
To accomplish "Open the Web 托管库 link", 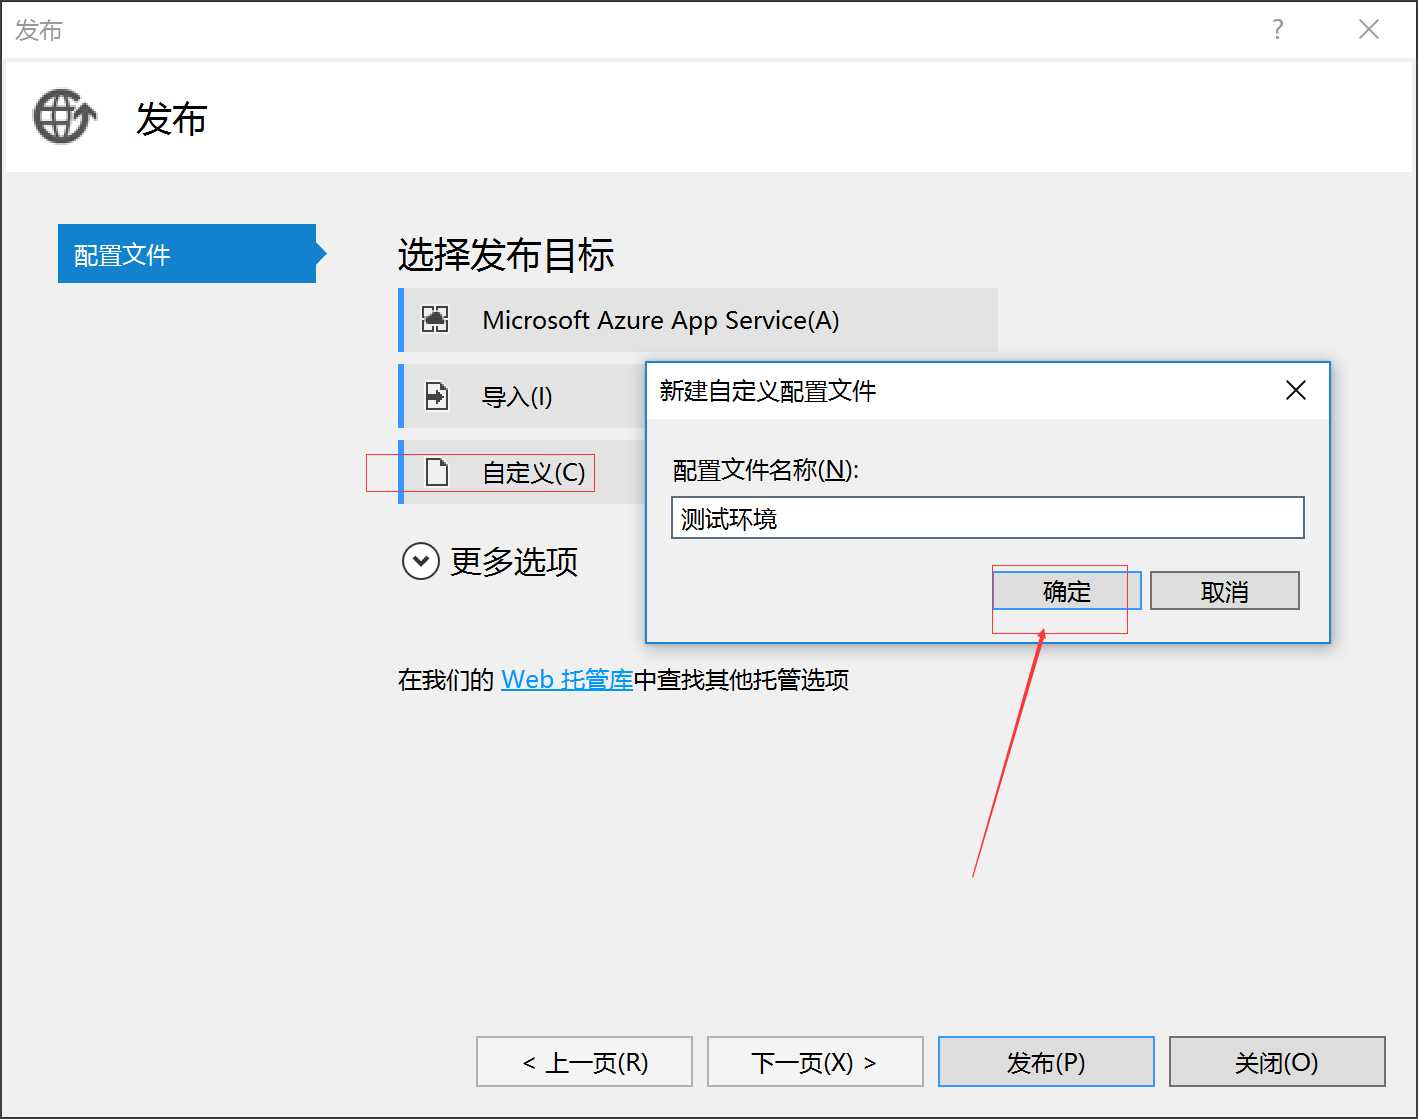I will 567,680.
